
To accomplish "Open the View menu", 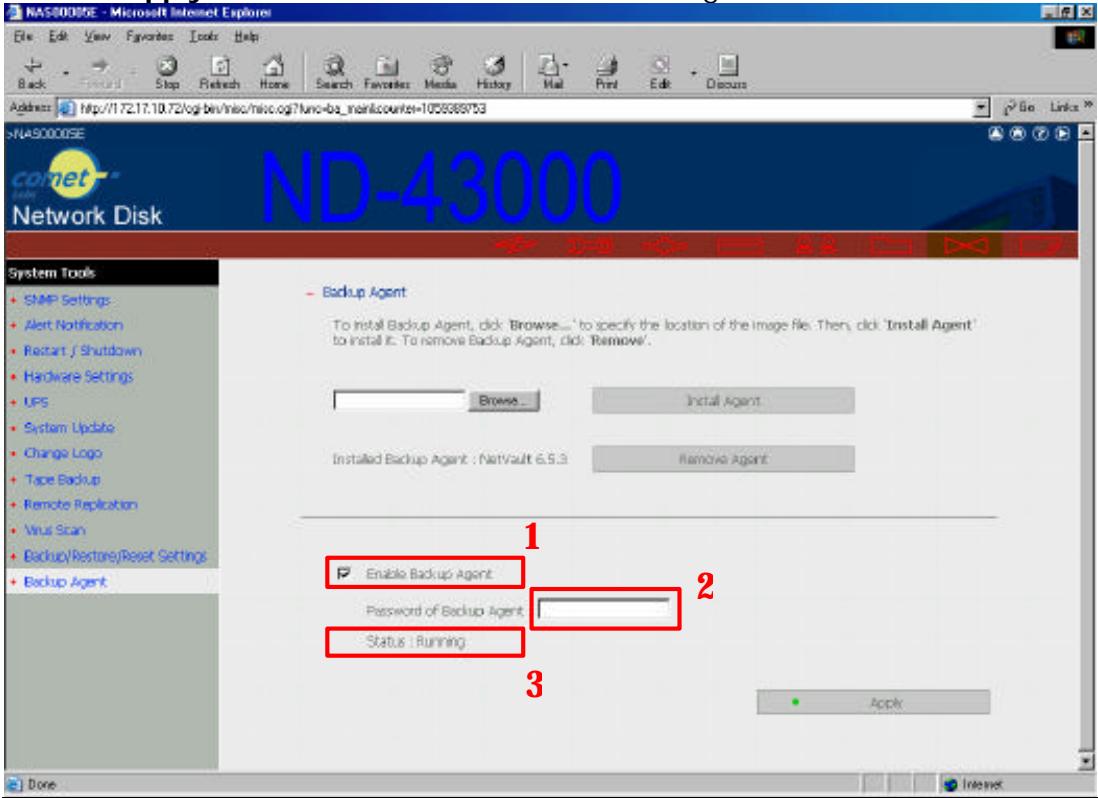I will (97, 36).
